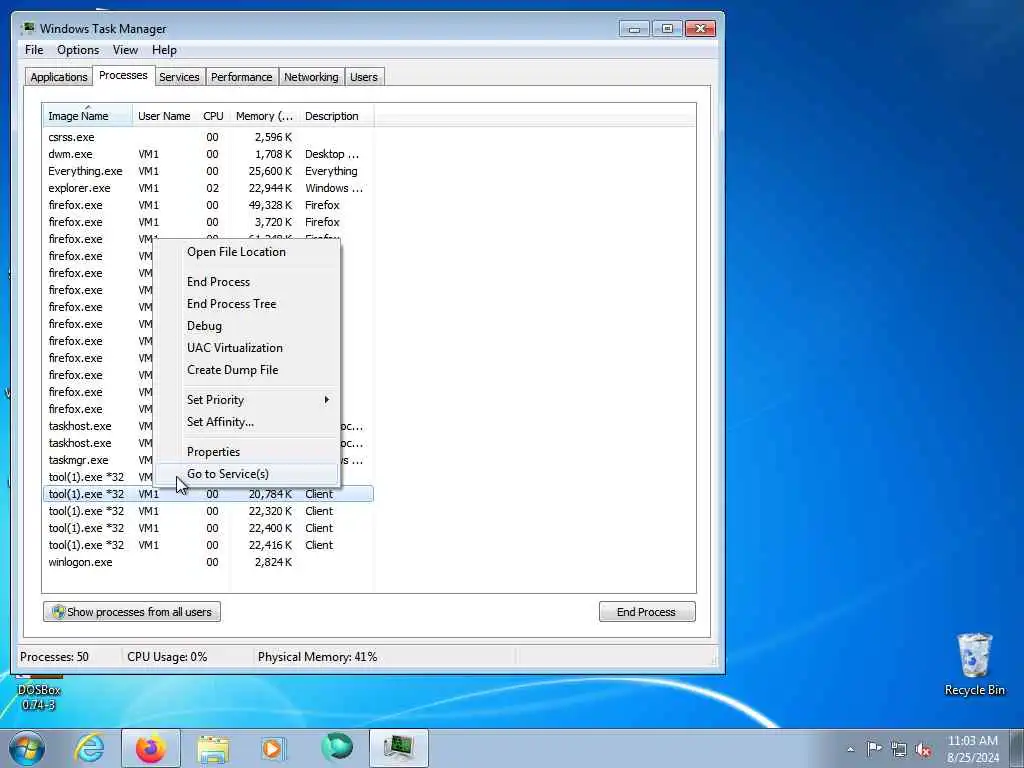The height and width of the screenshot is (768, 1024).
Task: Go to the Performance tab
Action: pyautogui.click(x=242, y=77)
